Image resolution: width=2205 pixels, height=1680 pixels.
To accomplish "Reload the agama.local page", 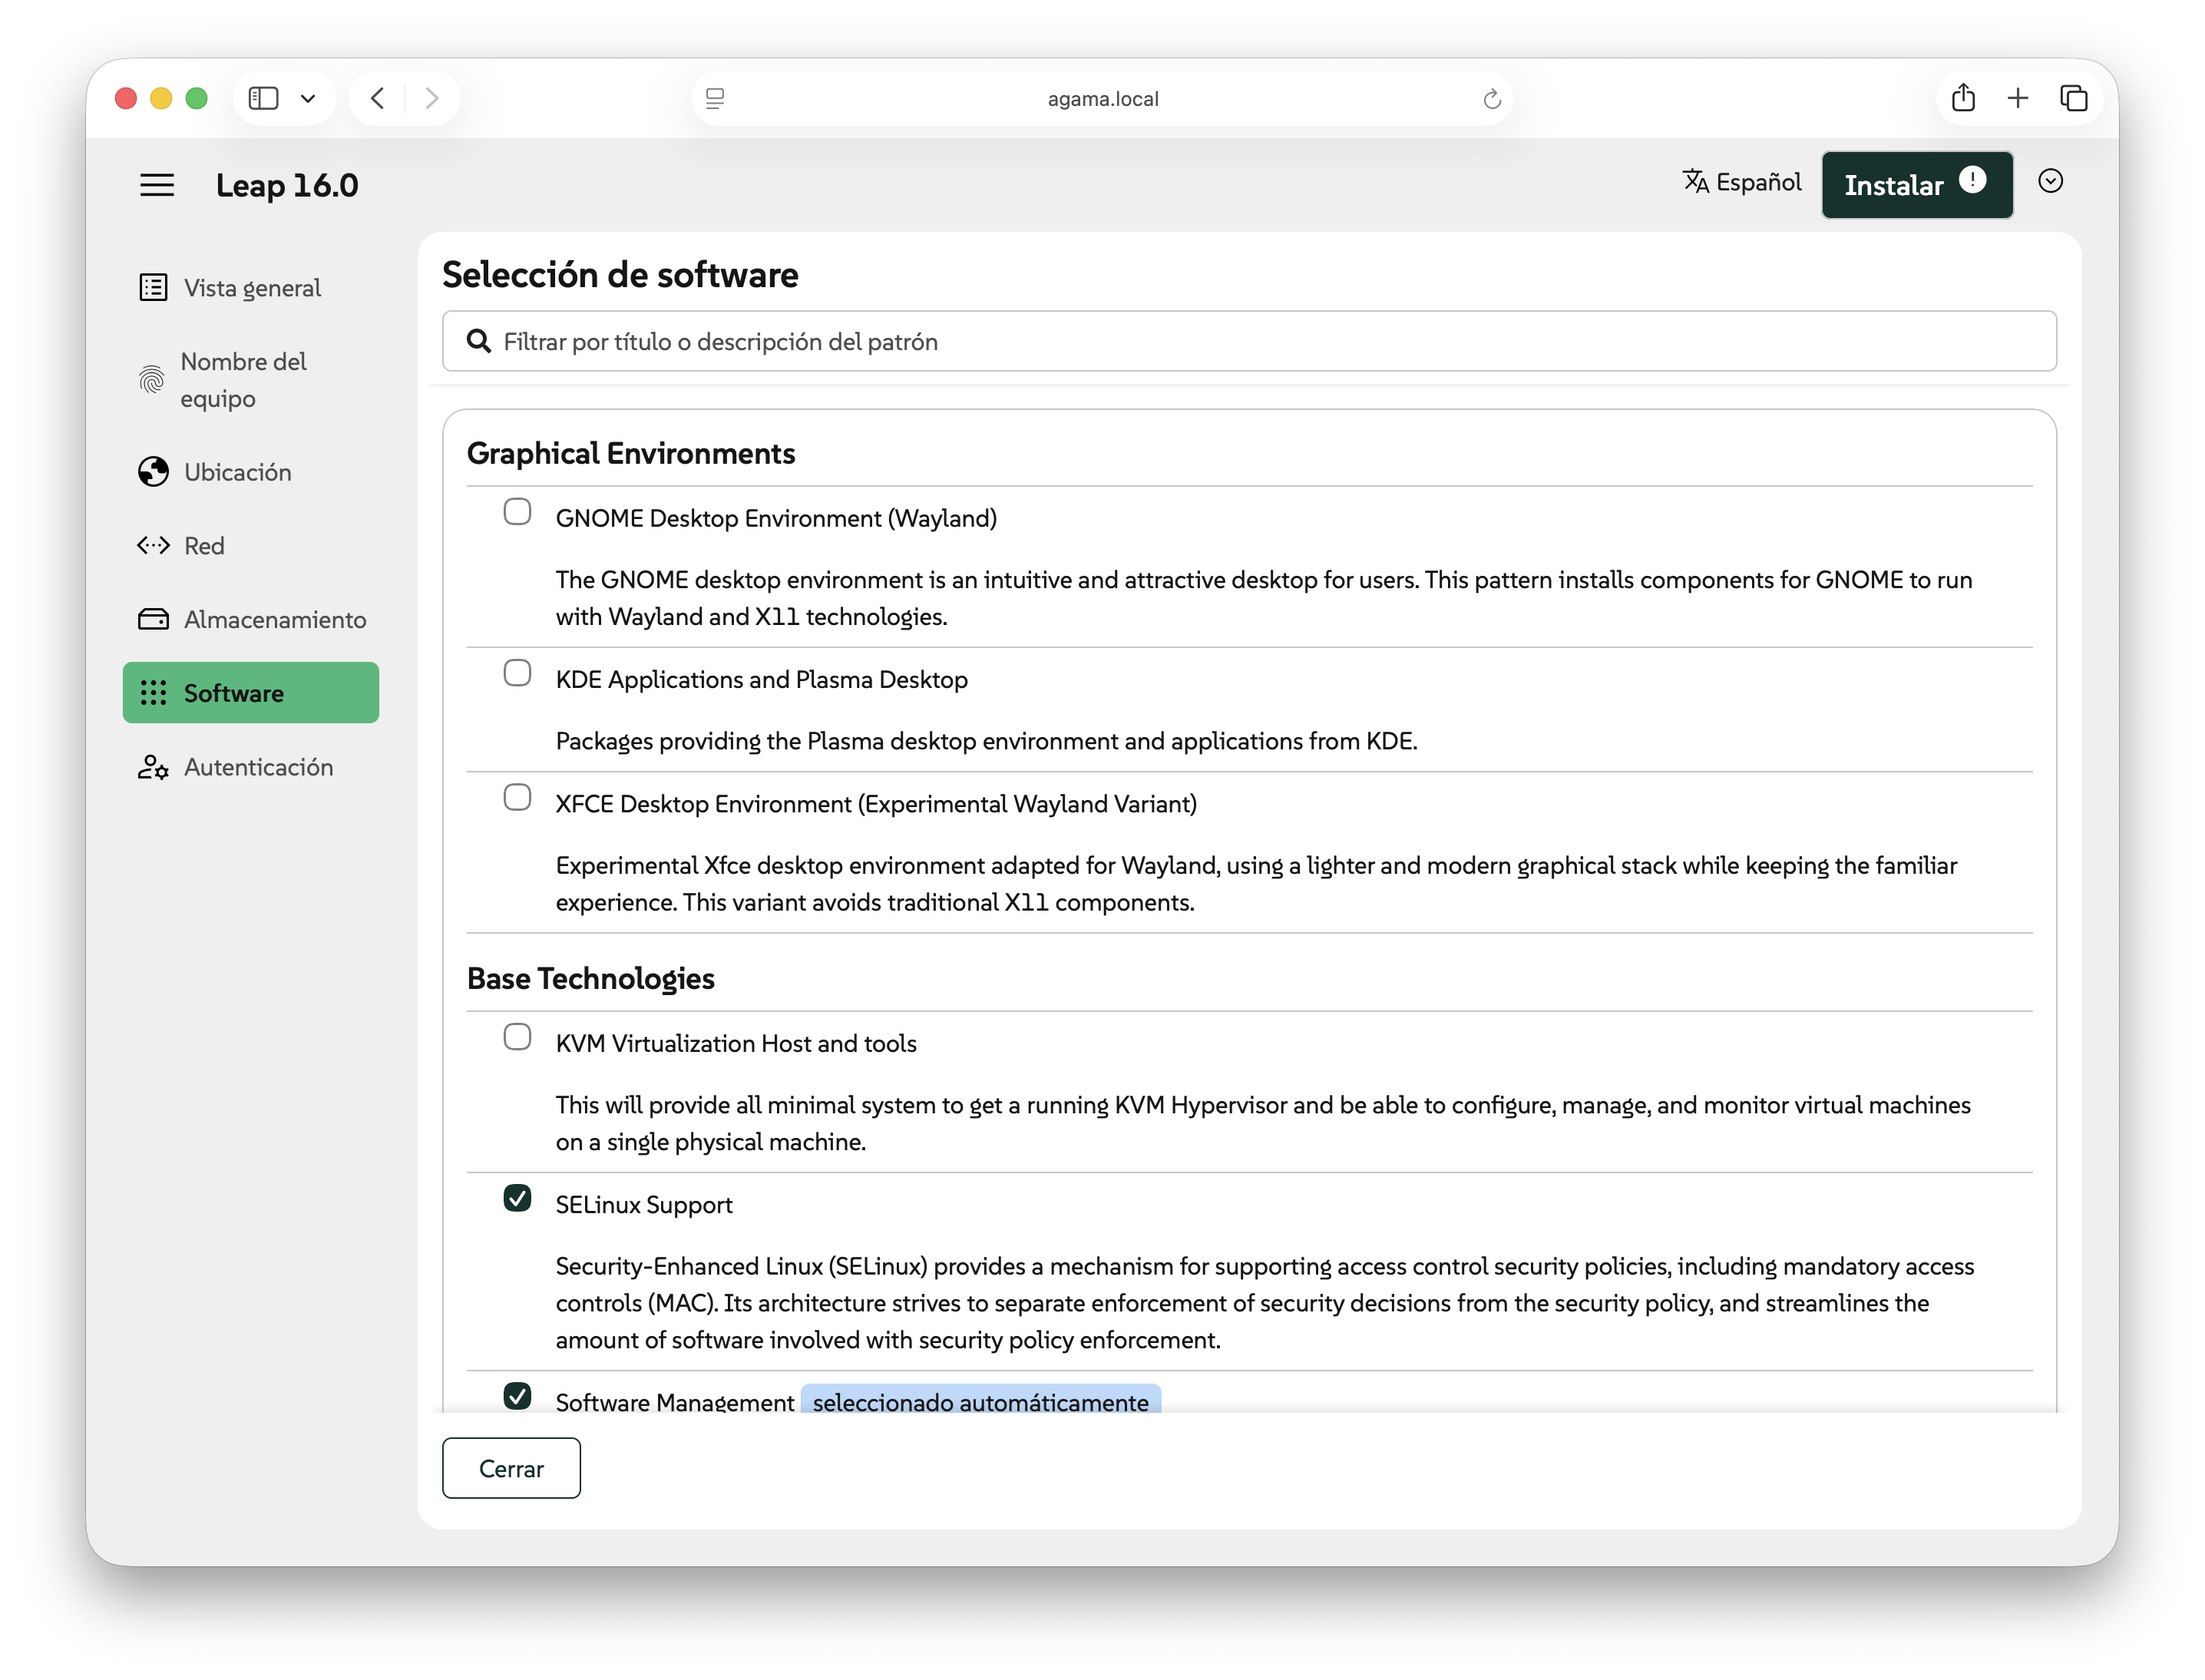I will (x=1491, y=99).
